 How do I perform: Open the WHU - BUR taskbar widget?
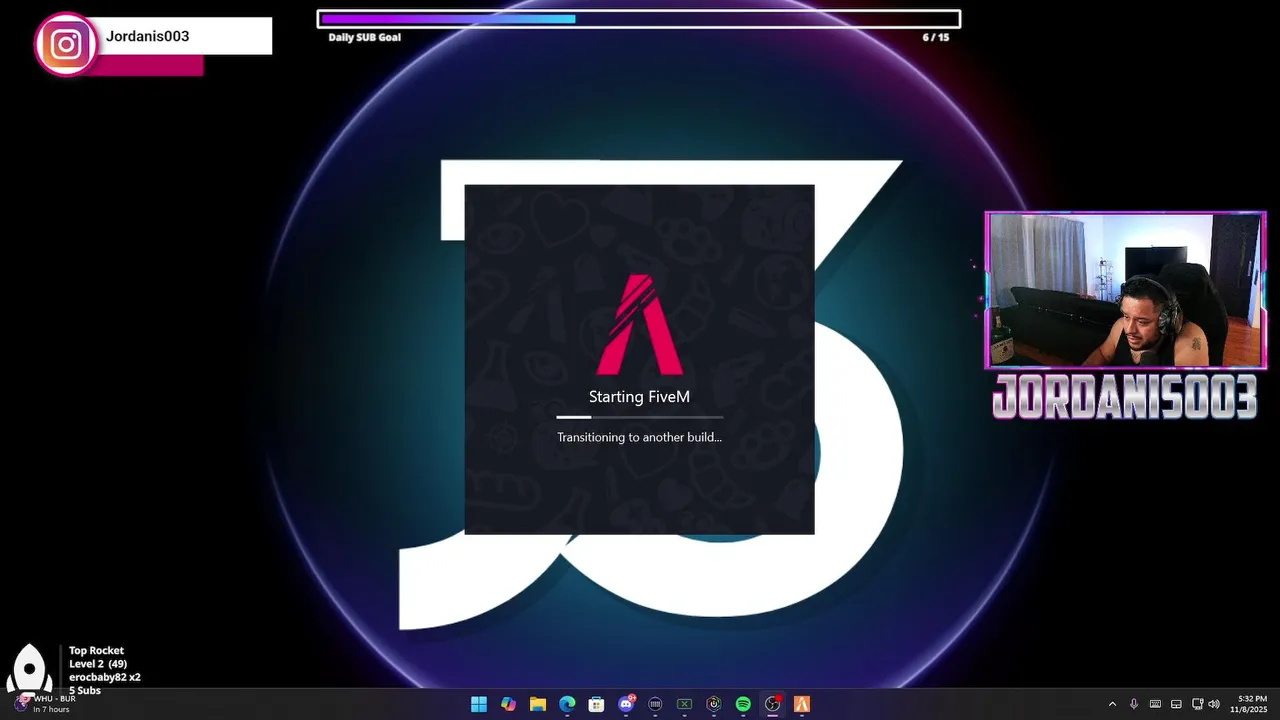44,704
